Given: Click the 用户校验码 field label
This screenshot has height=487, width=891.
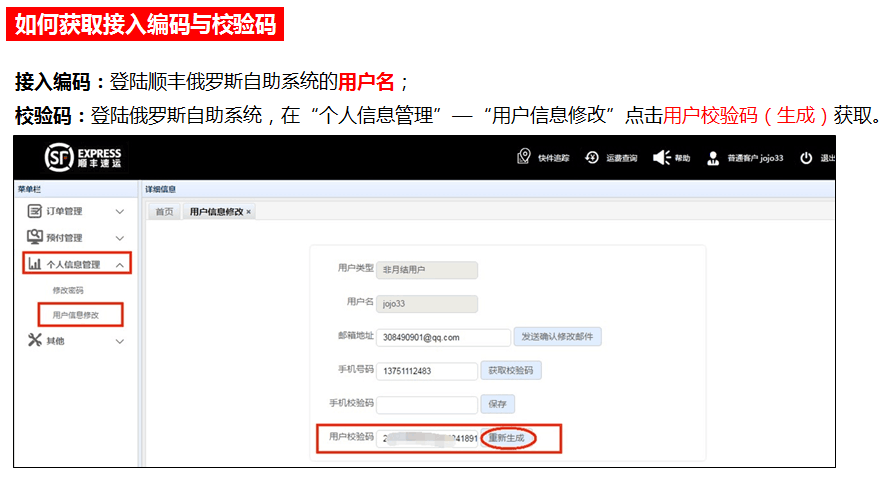Looking at the screenshot, I should [351, 436].
